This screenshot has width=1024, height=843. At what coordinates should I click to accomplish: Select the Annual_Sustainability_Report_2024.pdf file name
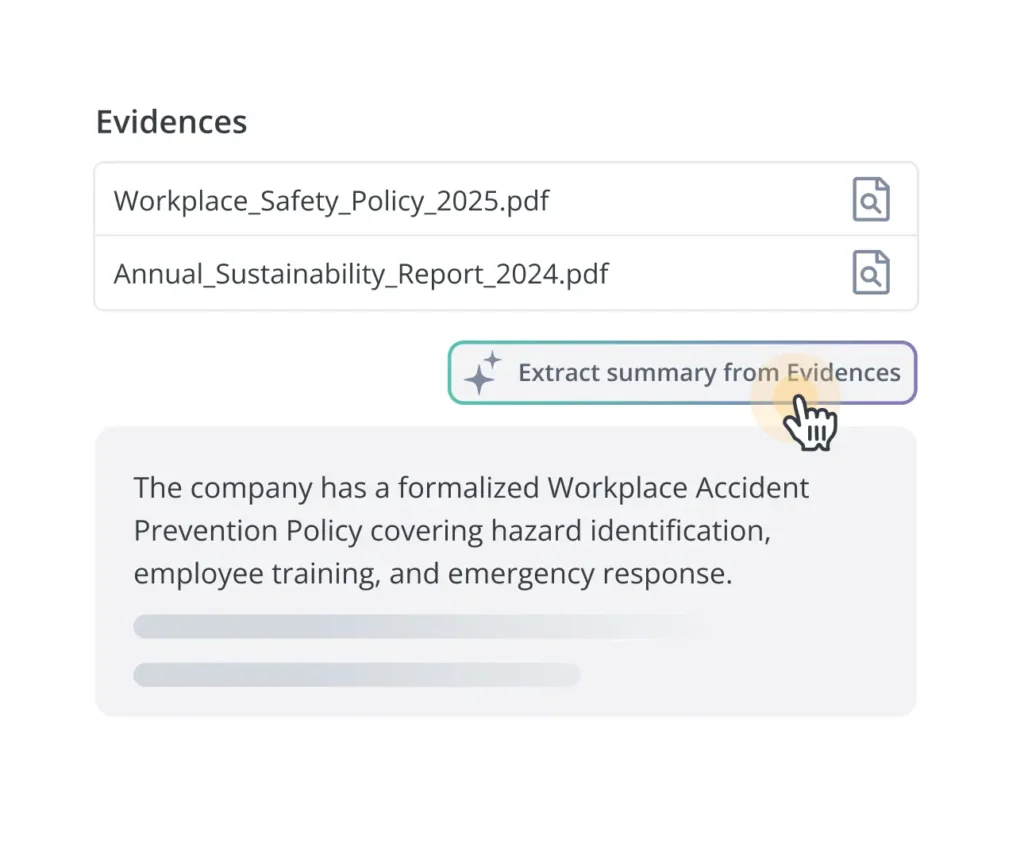tap(361, 273)
